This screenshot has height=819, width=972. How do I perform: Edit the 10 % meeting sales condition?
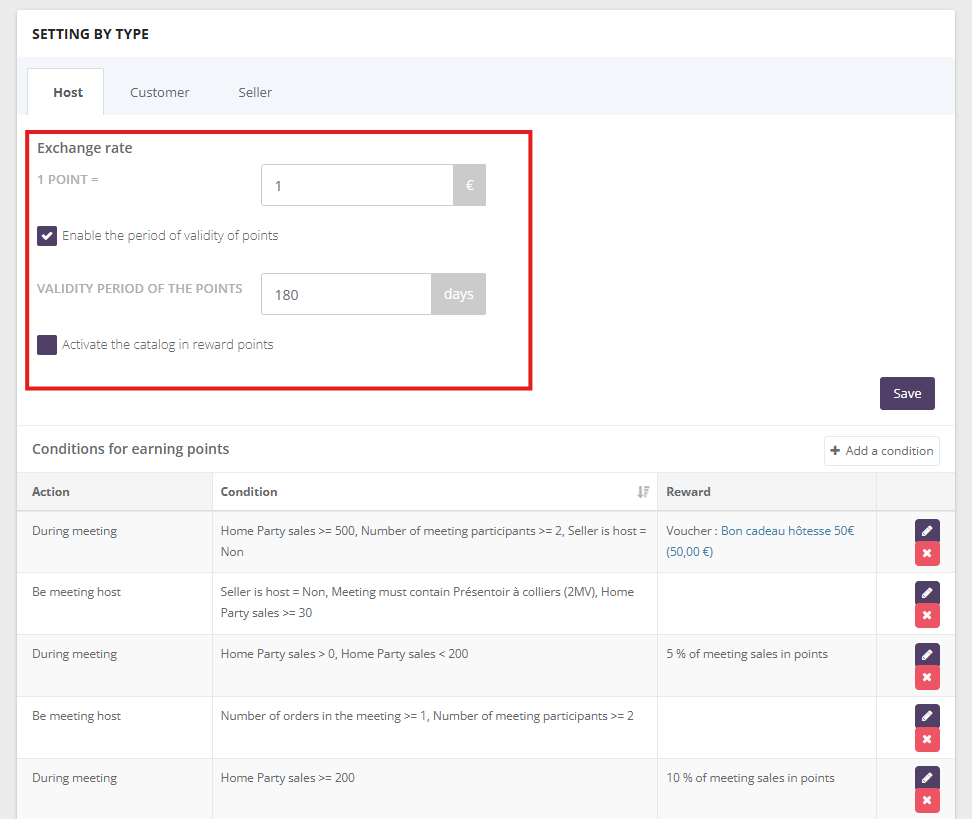point(926,778)
